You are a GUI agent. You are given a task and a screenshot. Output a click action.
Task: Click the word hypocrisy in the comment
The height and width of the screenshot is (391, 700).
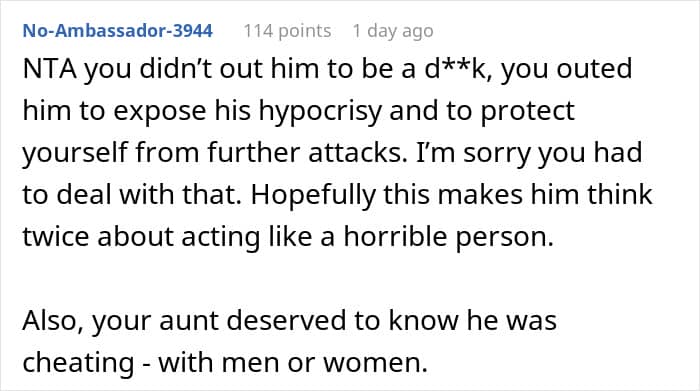(x=320, y=112)
